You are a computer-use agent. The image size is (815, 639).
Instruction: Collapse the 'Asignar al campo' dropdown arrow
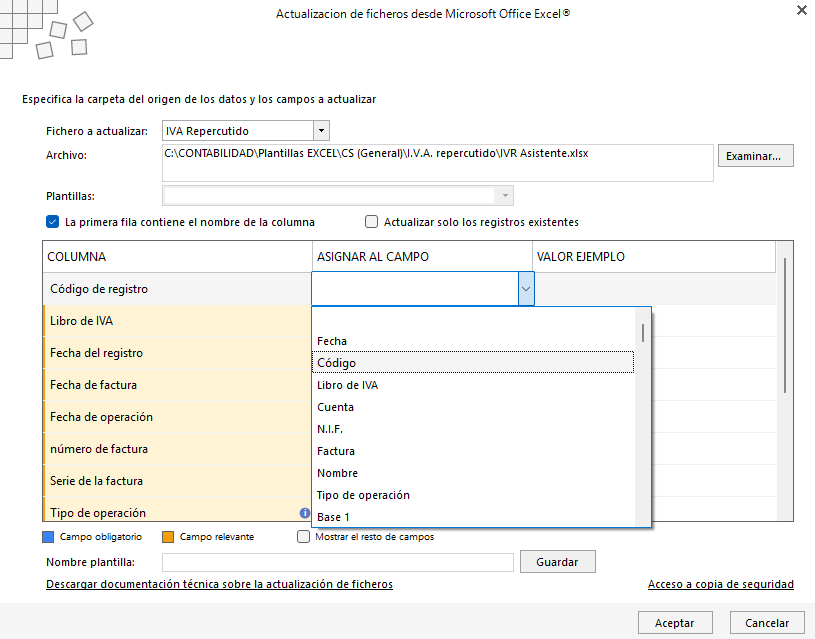tap(526, 289)
